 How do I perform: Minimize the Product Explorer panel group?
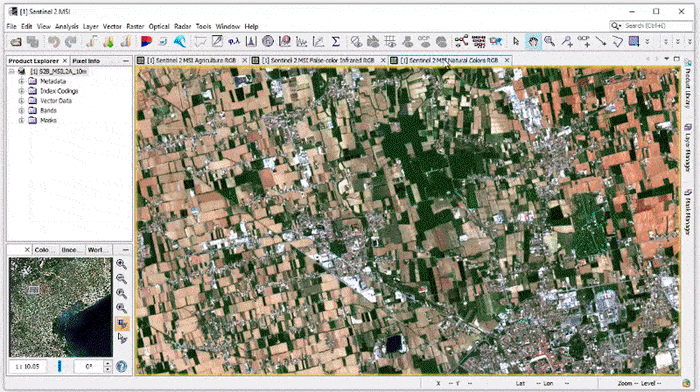[126, 61]
